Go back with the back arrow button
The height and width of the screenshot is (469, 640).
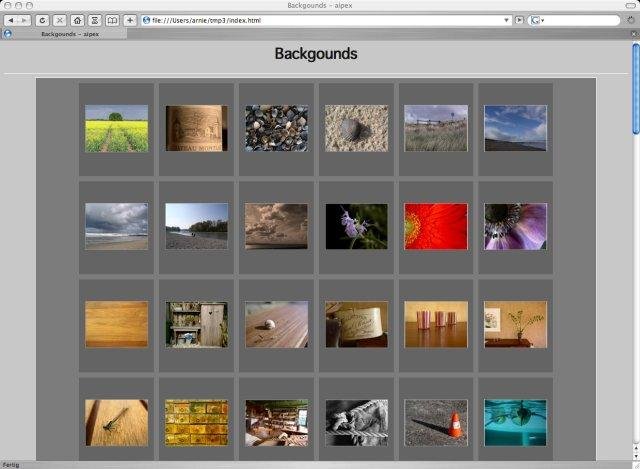coord(11,20)
